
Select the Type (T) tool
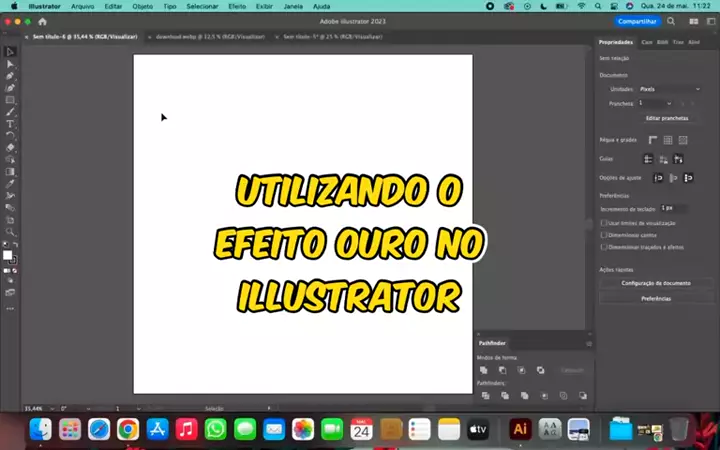tap(10, 124)
